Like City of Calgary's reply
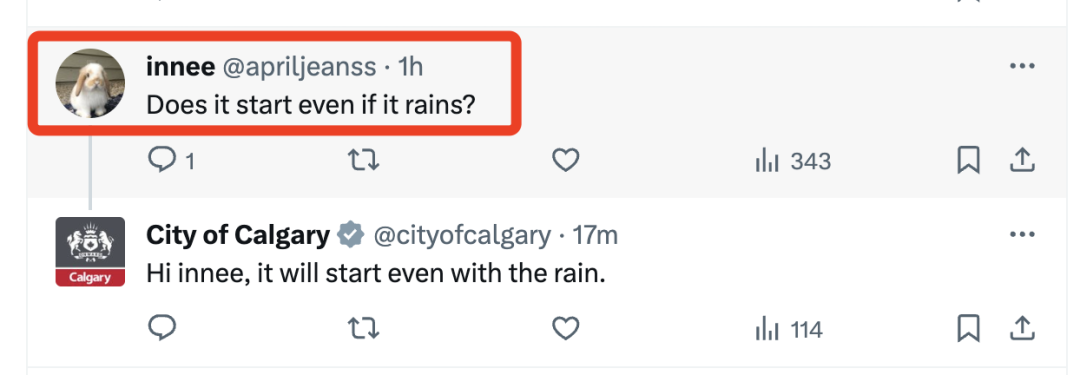 565,330
